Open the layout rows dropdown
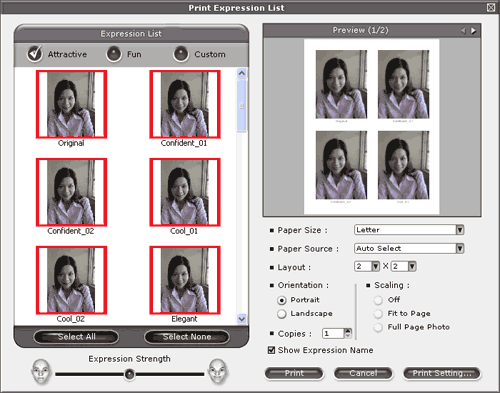The height and width of the screenshot is (393, 500). [412, 266]
